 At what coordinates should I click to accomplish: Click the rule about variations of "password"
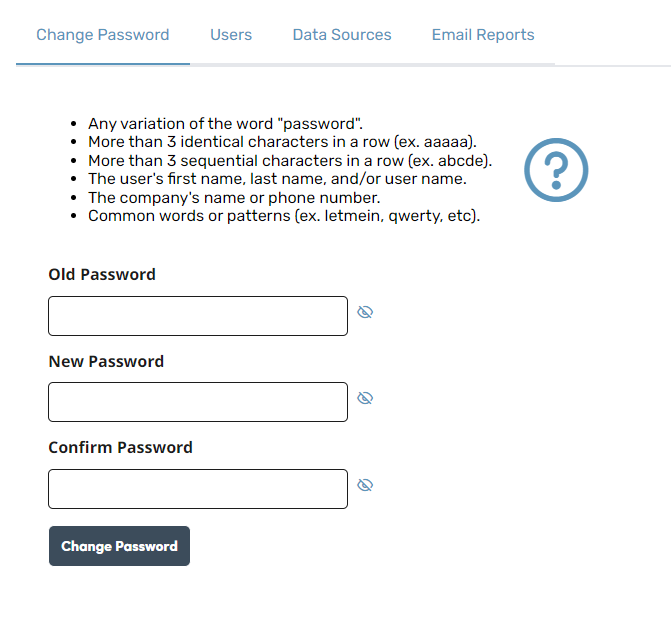(x=225, y=124)
